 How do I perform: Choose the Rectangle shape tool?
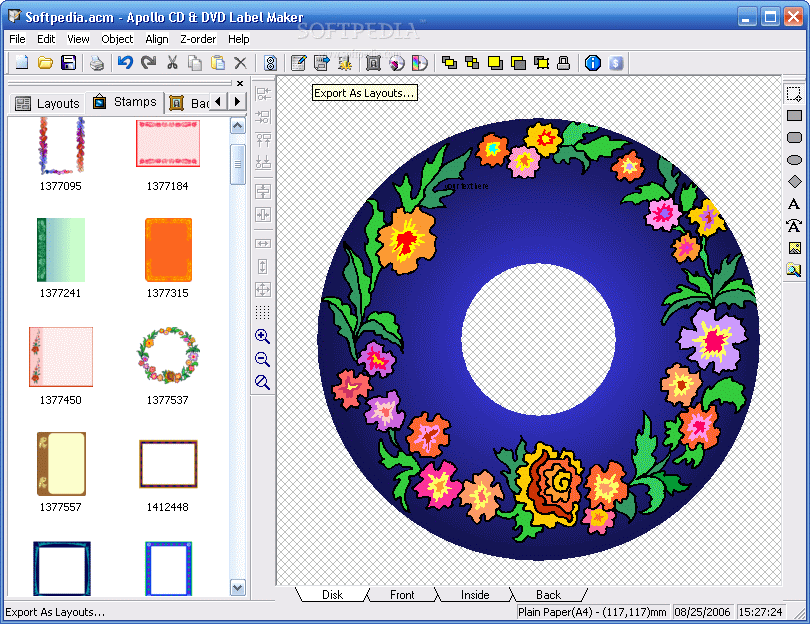pyautogui.click(x=795, y=114)
